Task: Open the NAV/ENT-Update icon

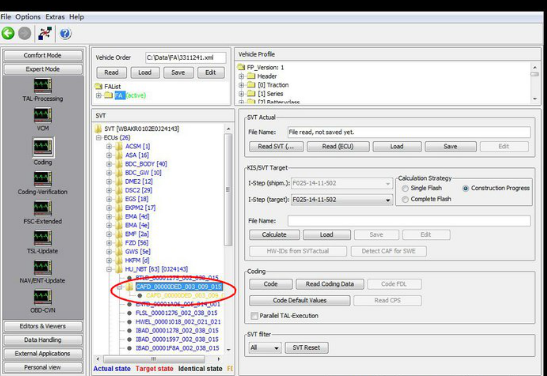Action: coord(43,268)
